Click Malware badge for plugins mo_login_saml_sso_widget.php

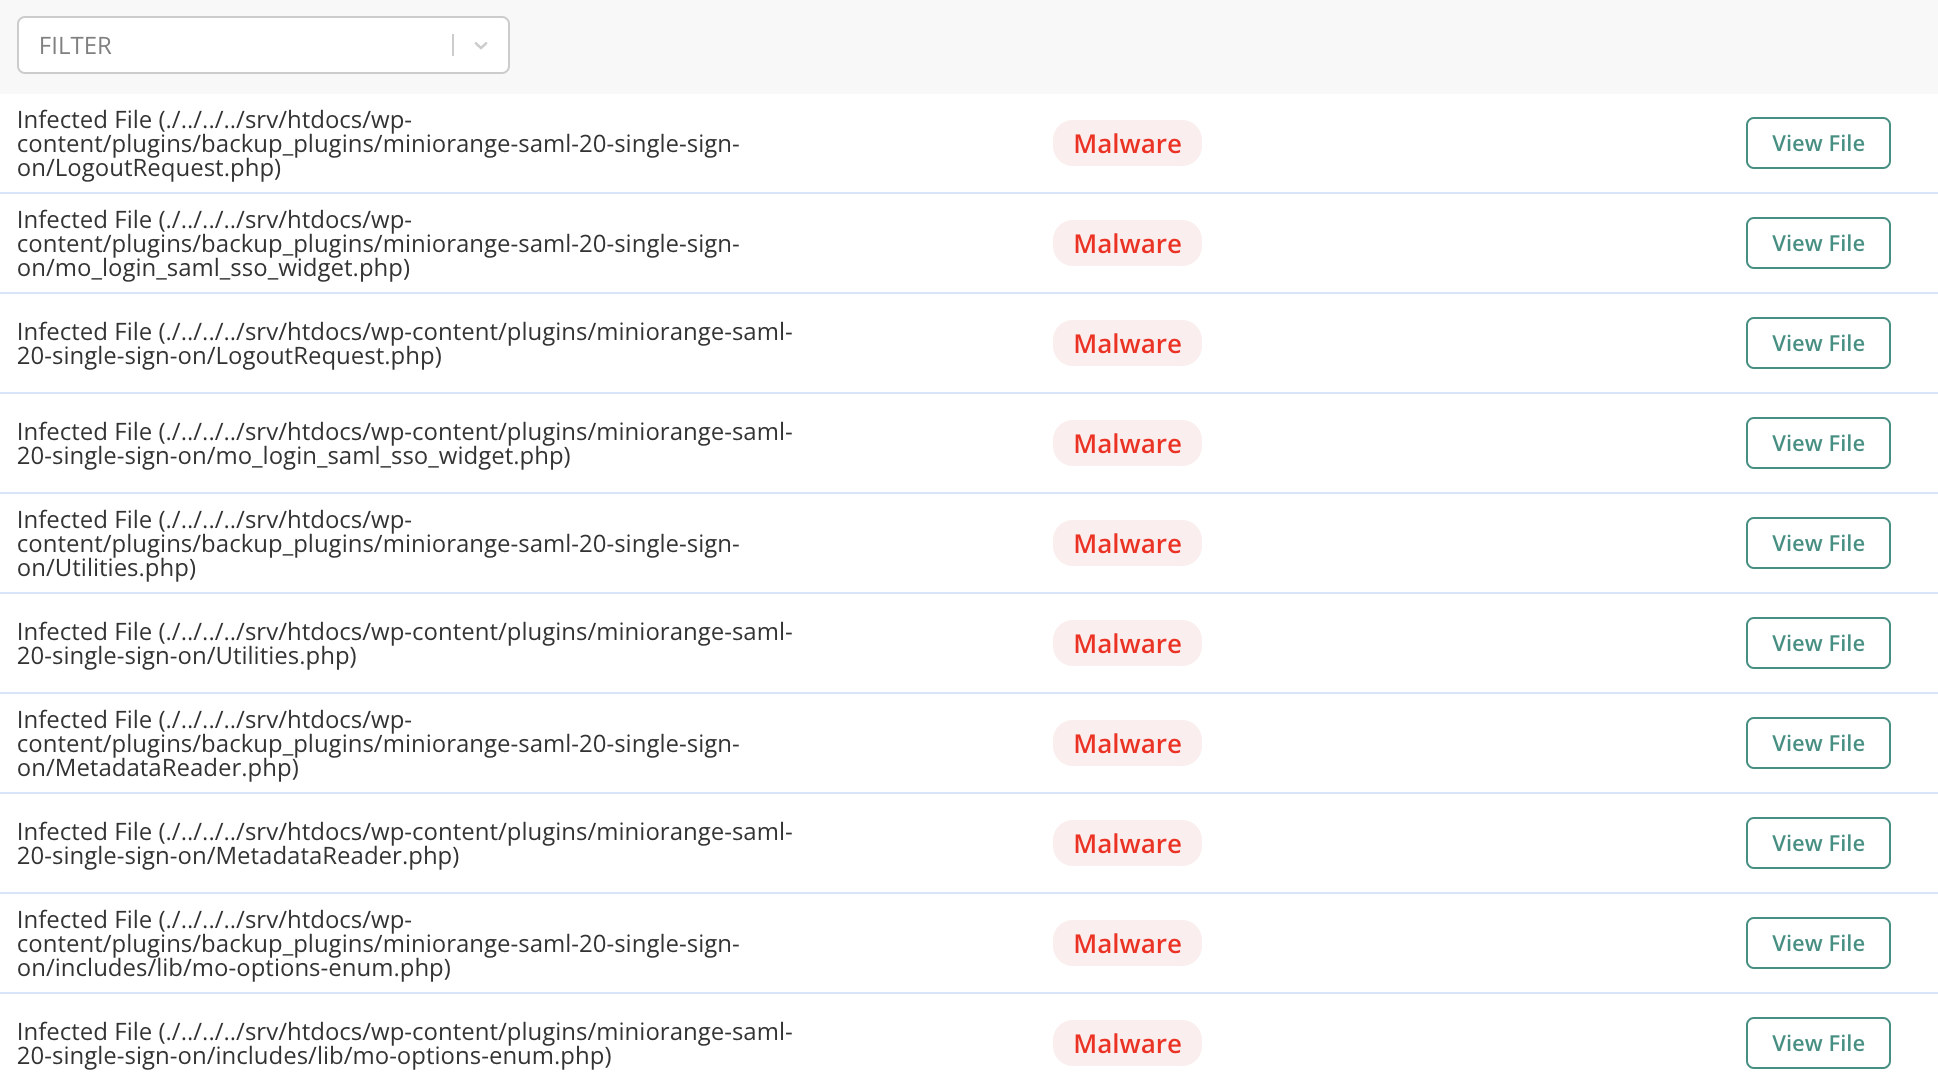pos(1126,444)
